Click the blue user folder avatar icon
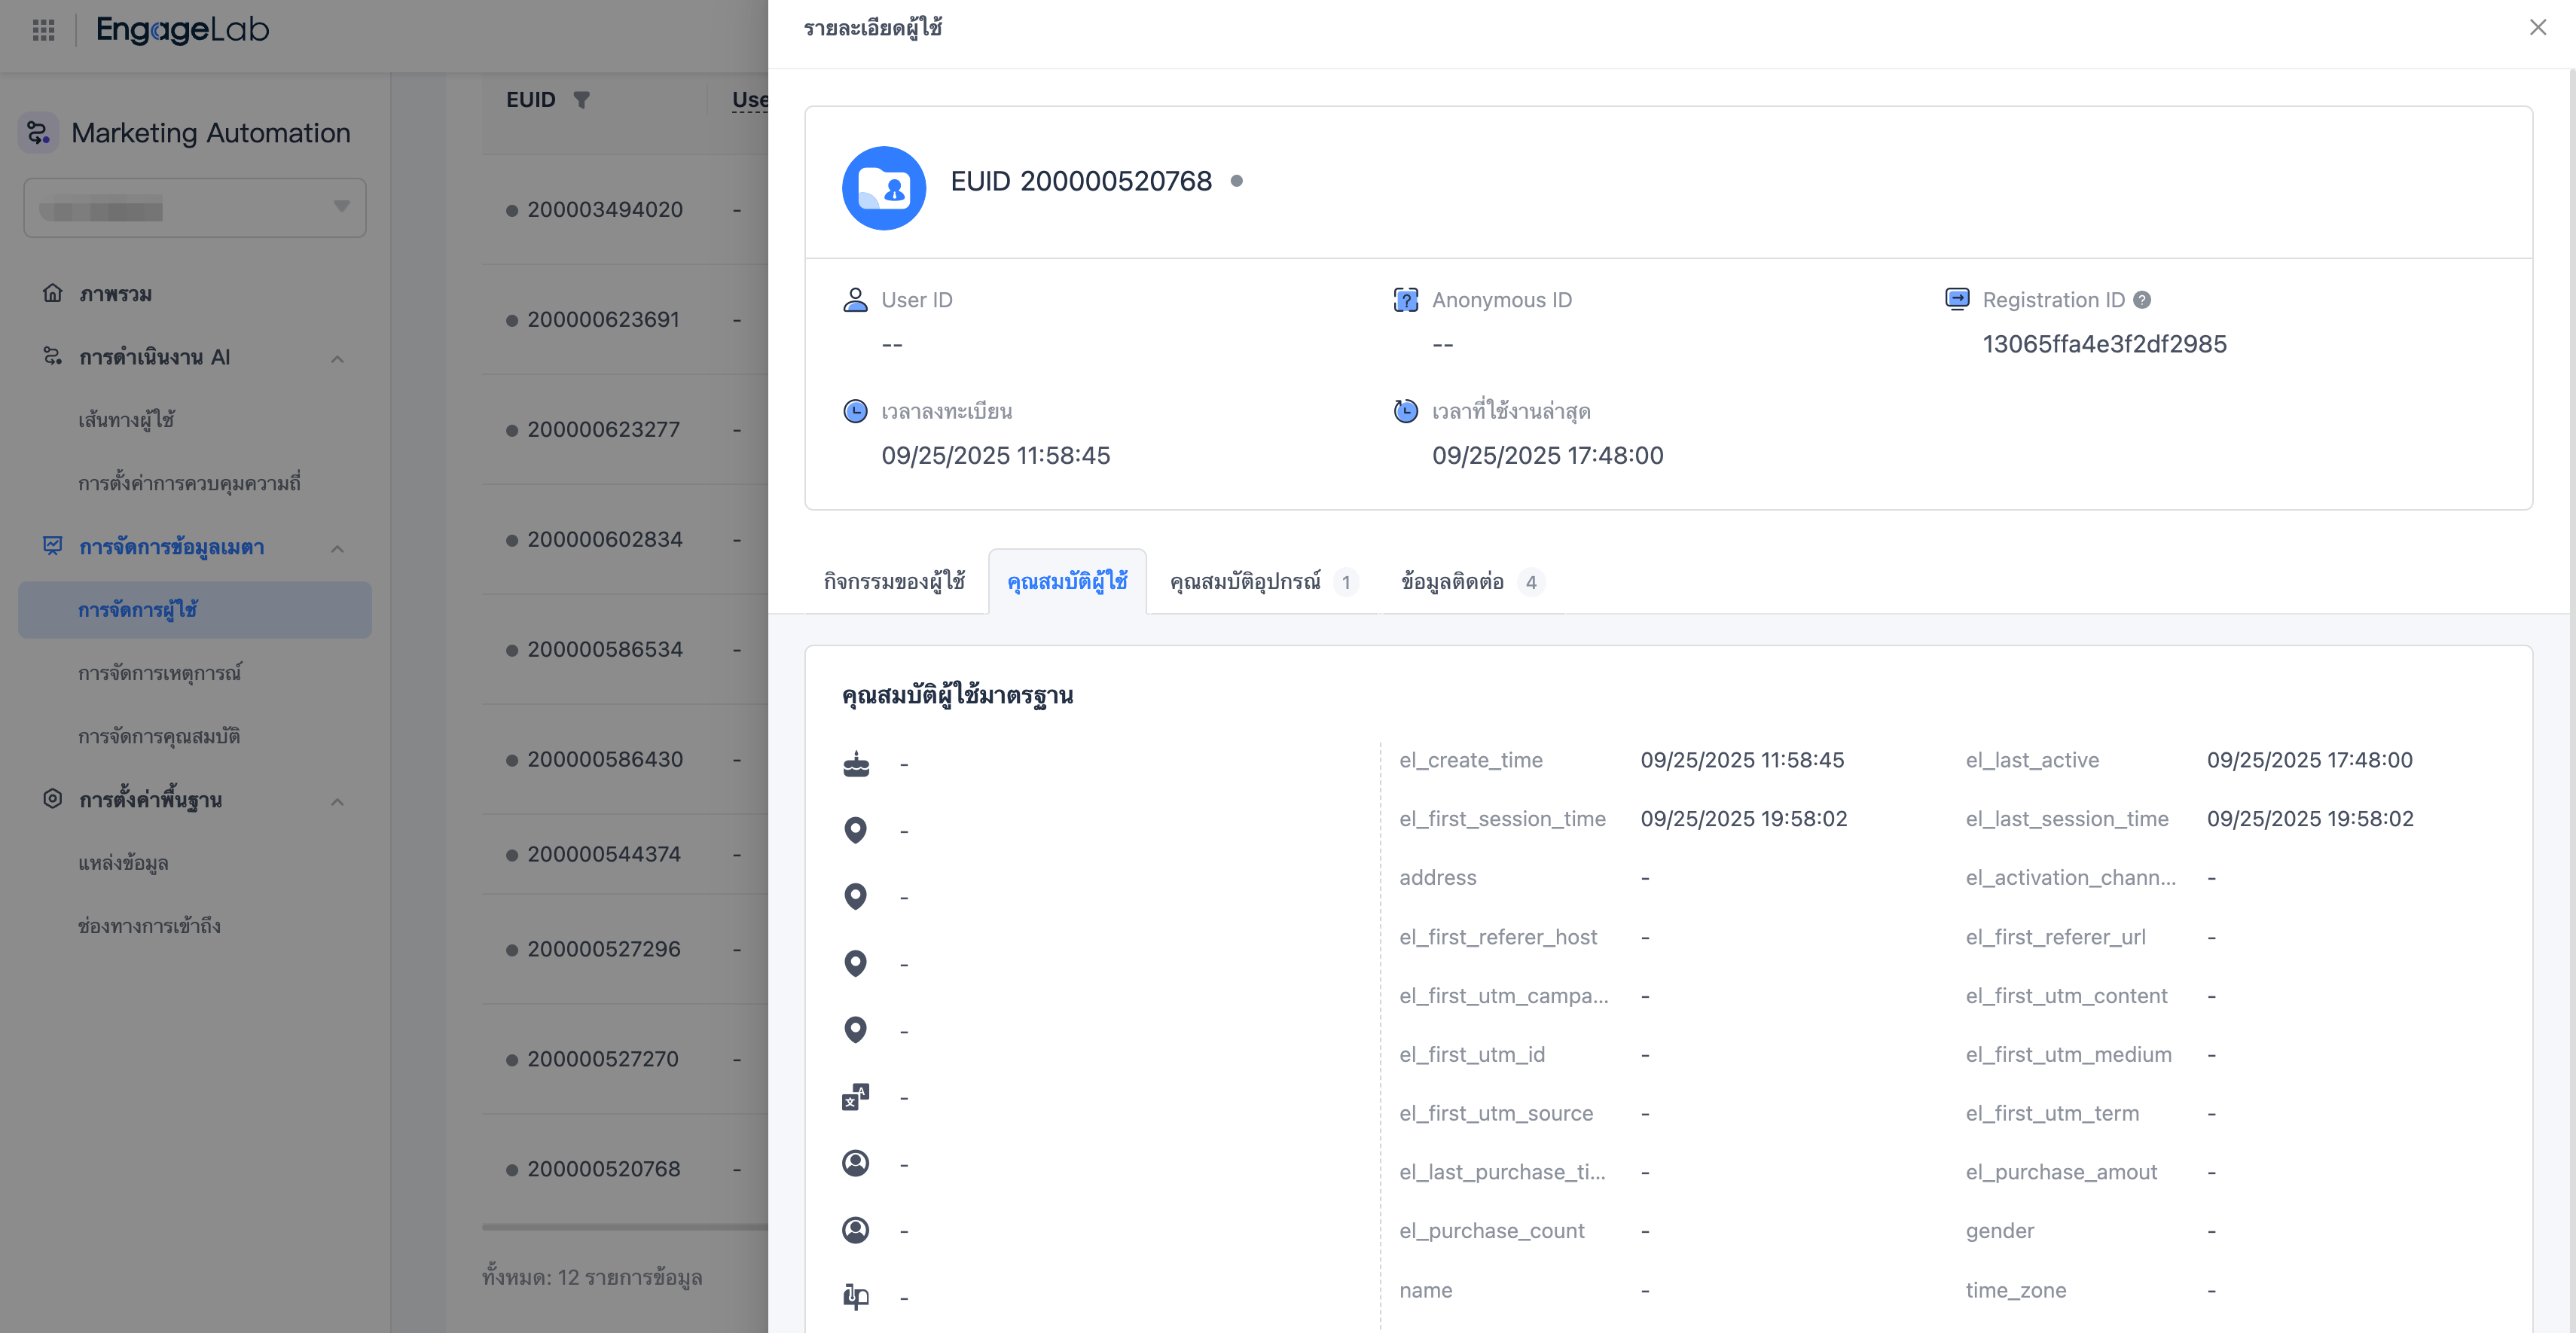 pos(884,188)
